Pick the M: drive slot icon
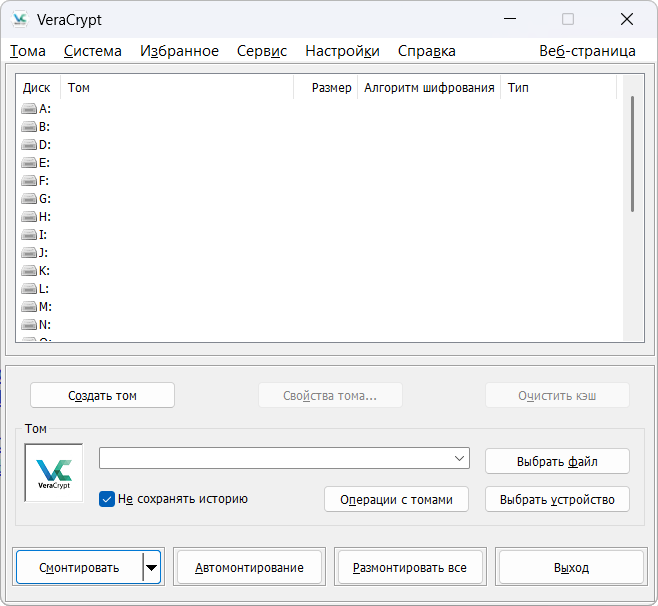 (29, 307)
